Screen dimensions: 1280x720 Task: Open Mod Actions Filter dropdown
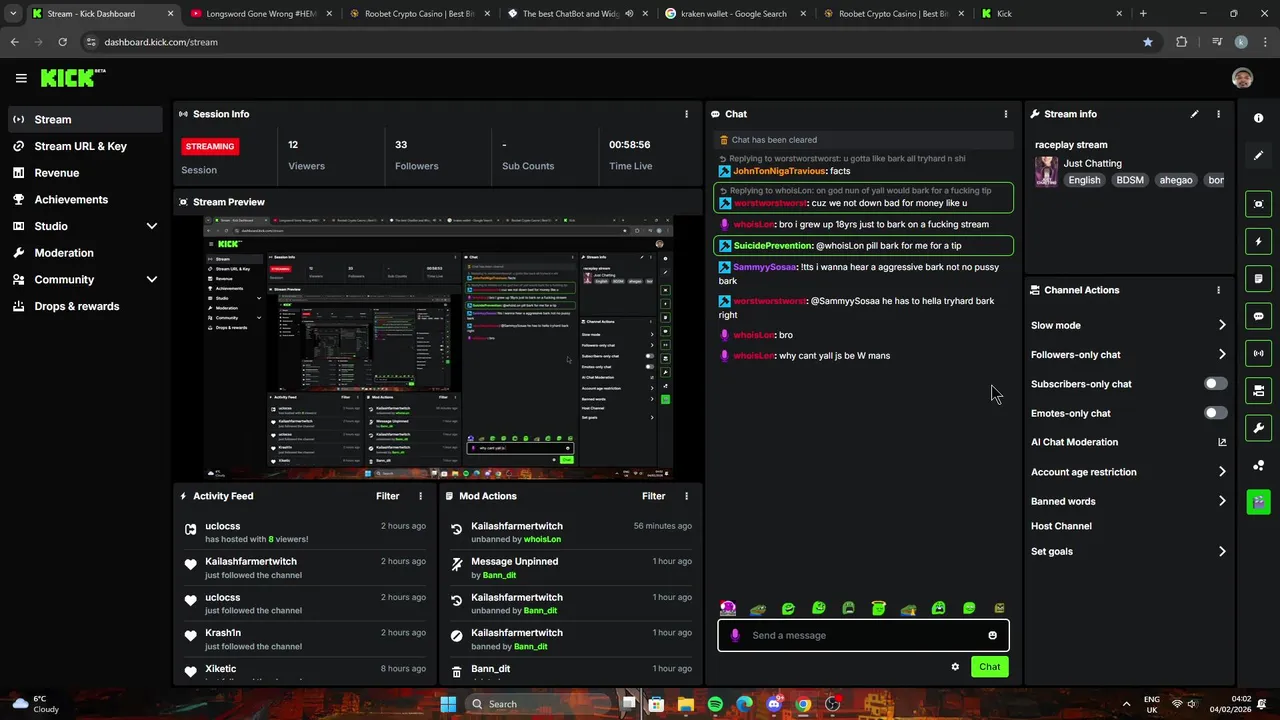point(654,496)
